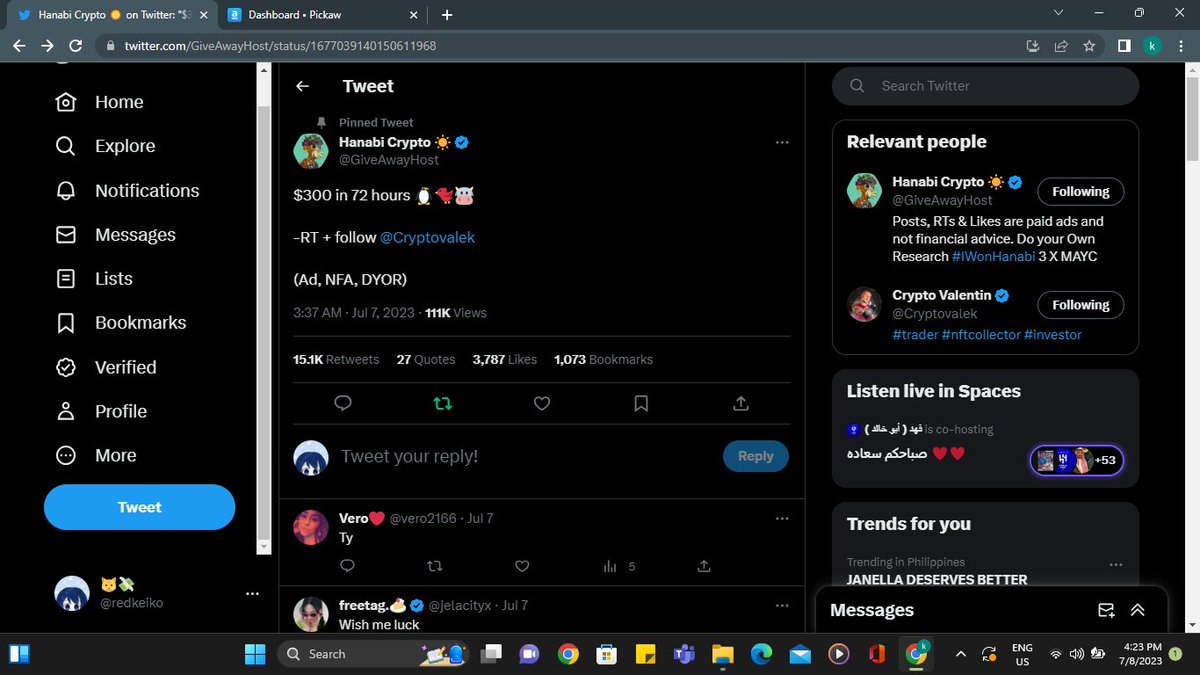Click the blue Tweet compose button
The width and height of the screenshot is (1200, 675).
click(x=139, y=507)
